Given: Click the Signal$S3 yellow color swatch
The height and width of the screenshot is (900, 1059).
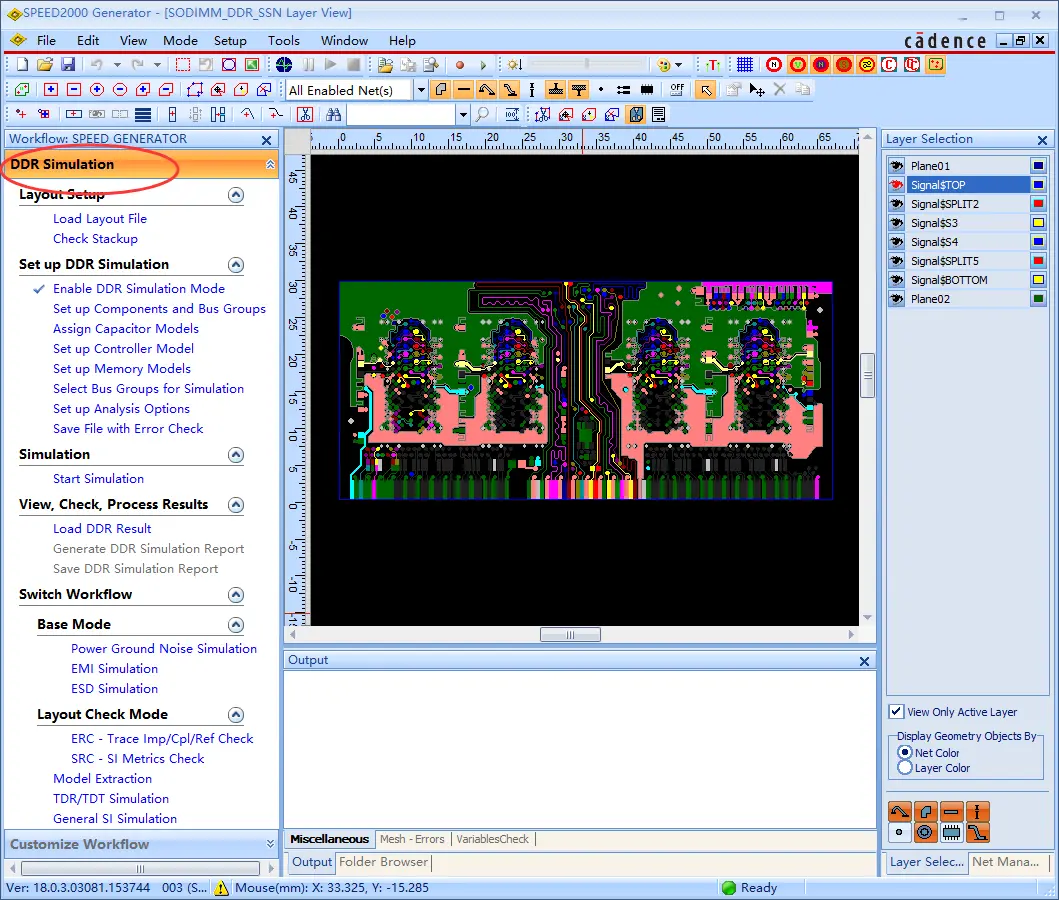Looking at the screenshot, I should pos(1038,223).
